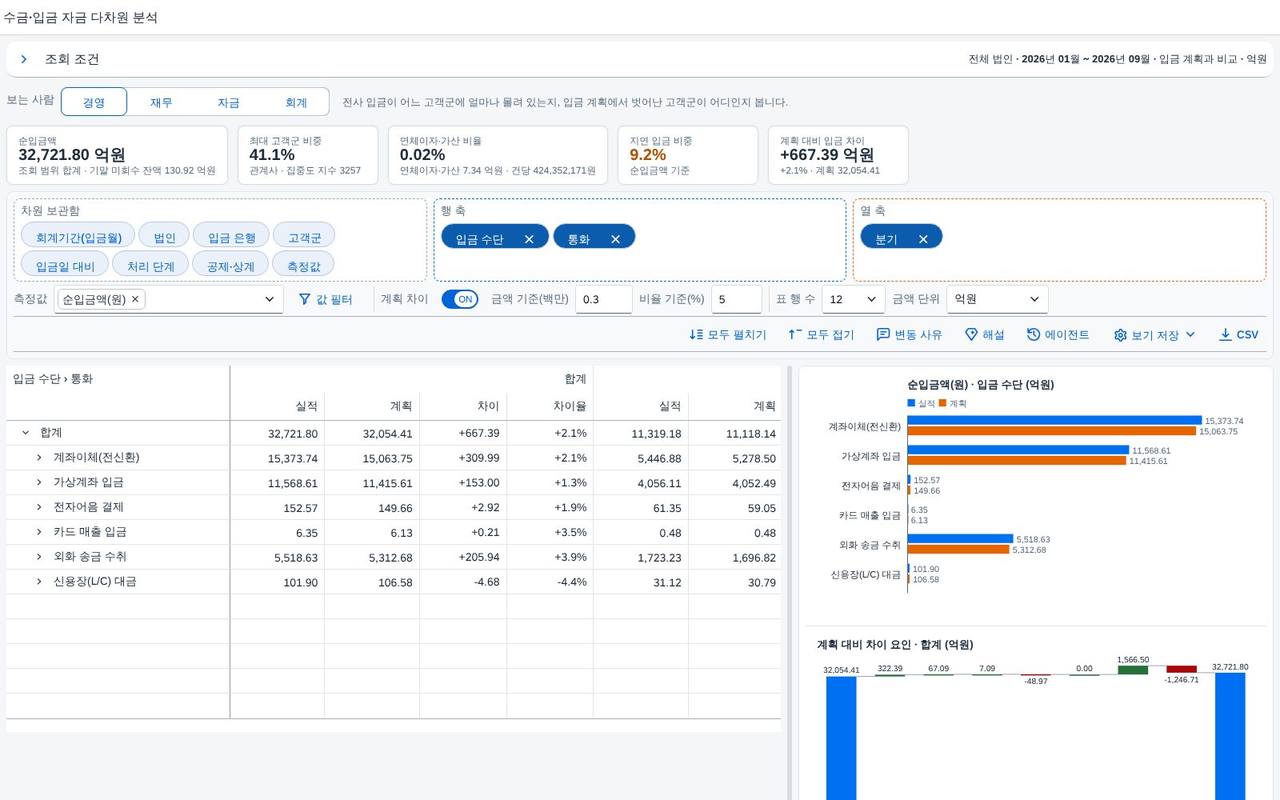Switch to the 회계 viewer tab
Screen dimensions: 1280x800
pos(296,102)
